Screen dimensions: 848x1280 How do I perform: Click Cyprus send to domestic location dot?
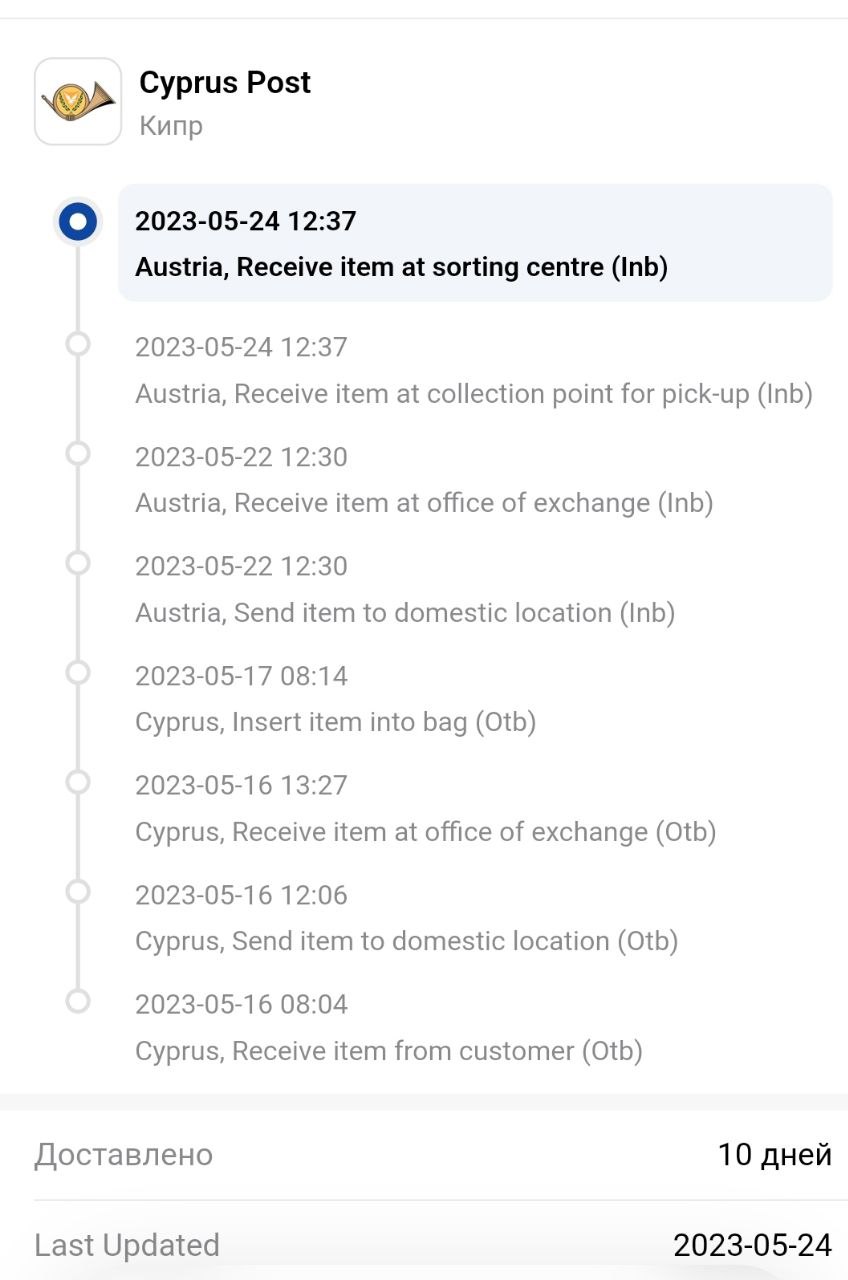point(77,891)
